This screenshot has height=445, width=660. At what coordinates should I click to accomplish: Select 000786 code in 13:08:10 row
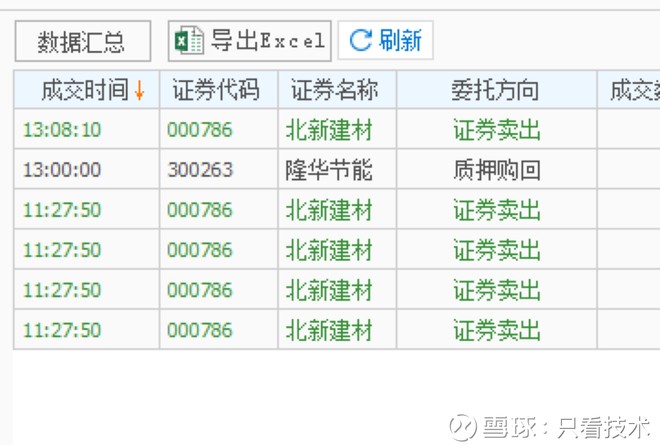click(219, 129)
